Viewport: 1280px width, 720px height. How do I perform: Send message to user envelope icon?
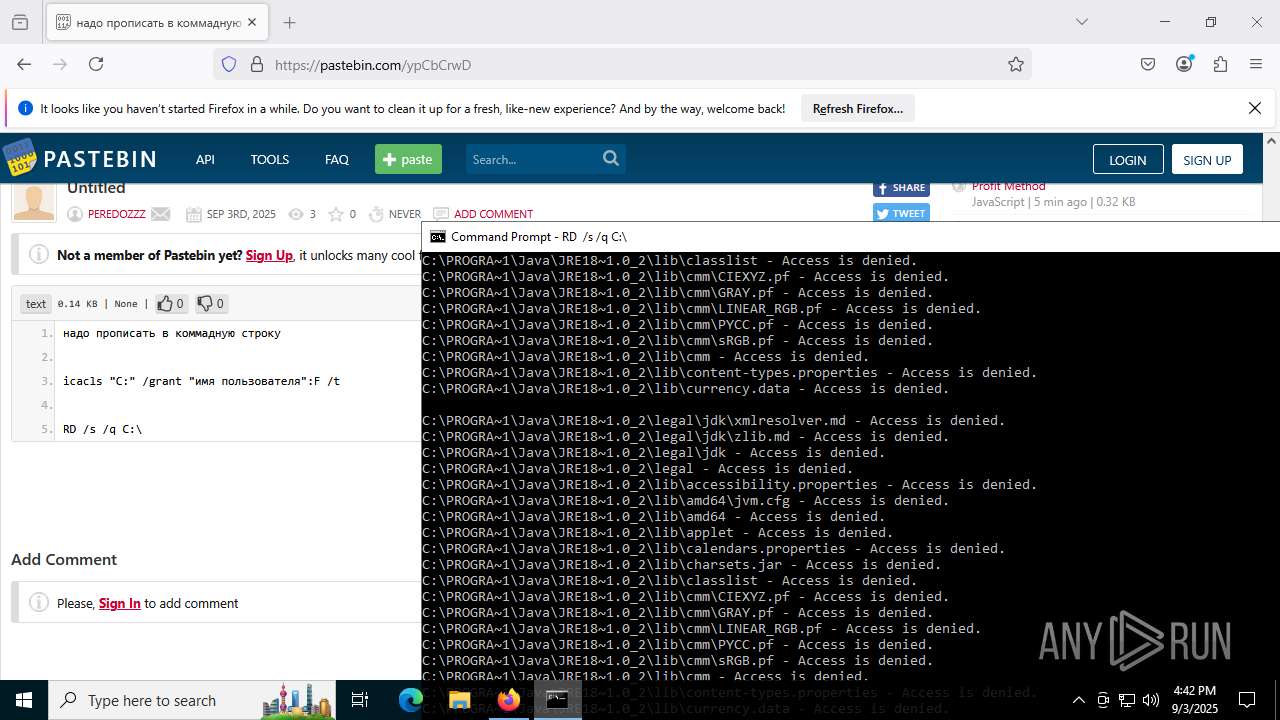(x=161, y=214)
